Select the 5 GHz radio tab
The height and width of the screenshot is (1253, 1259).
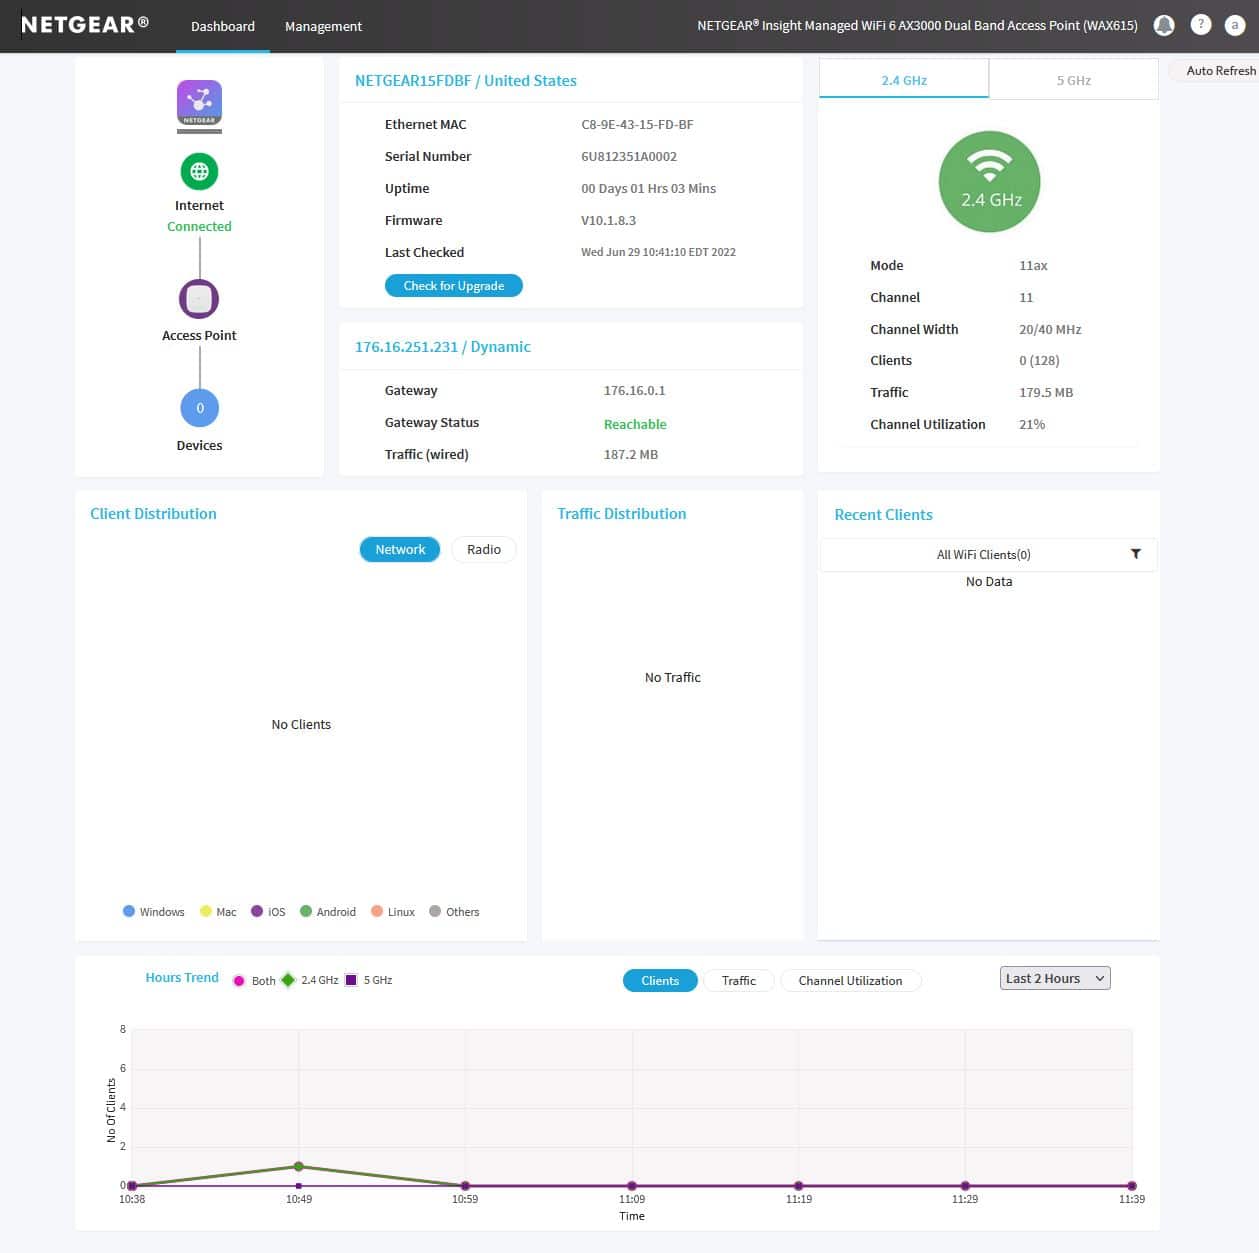coord(1074,80)
